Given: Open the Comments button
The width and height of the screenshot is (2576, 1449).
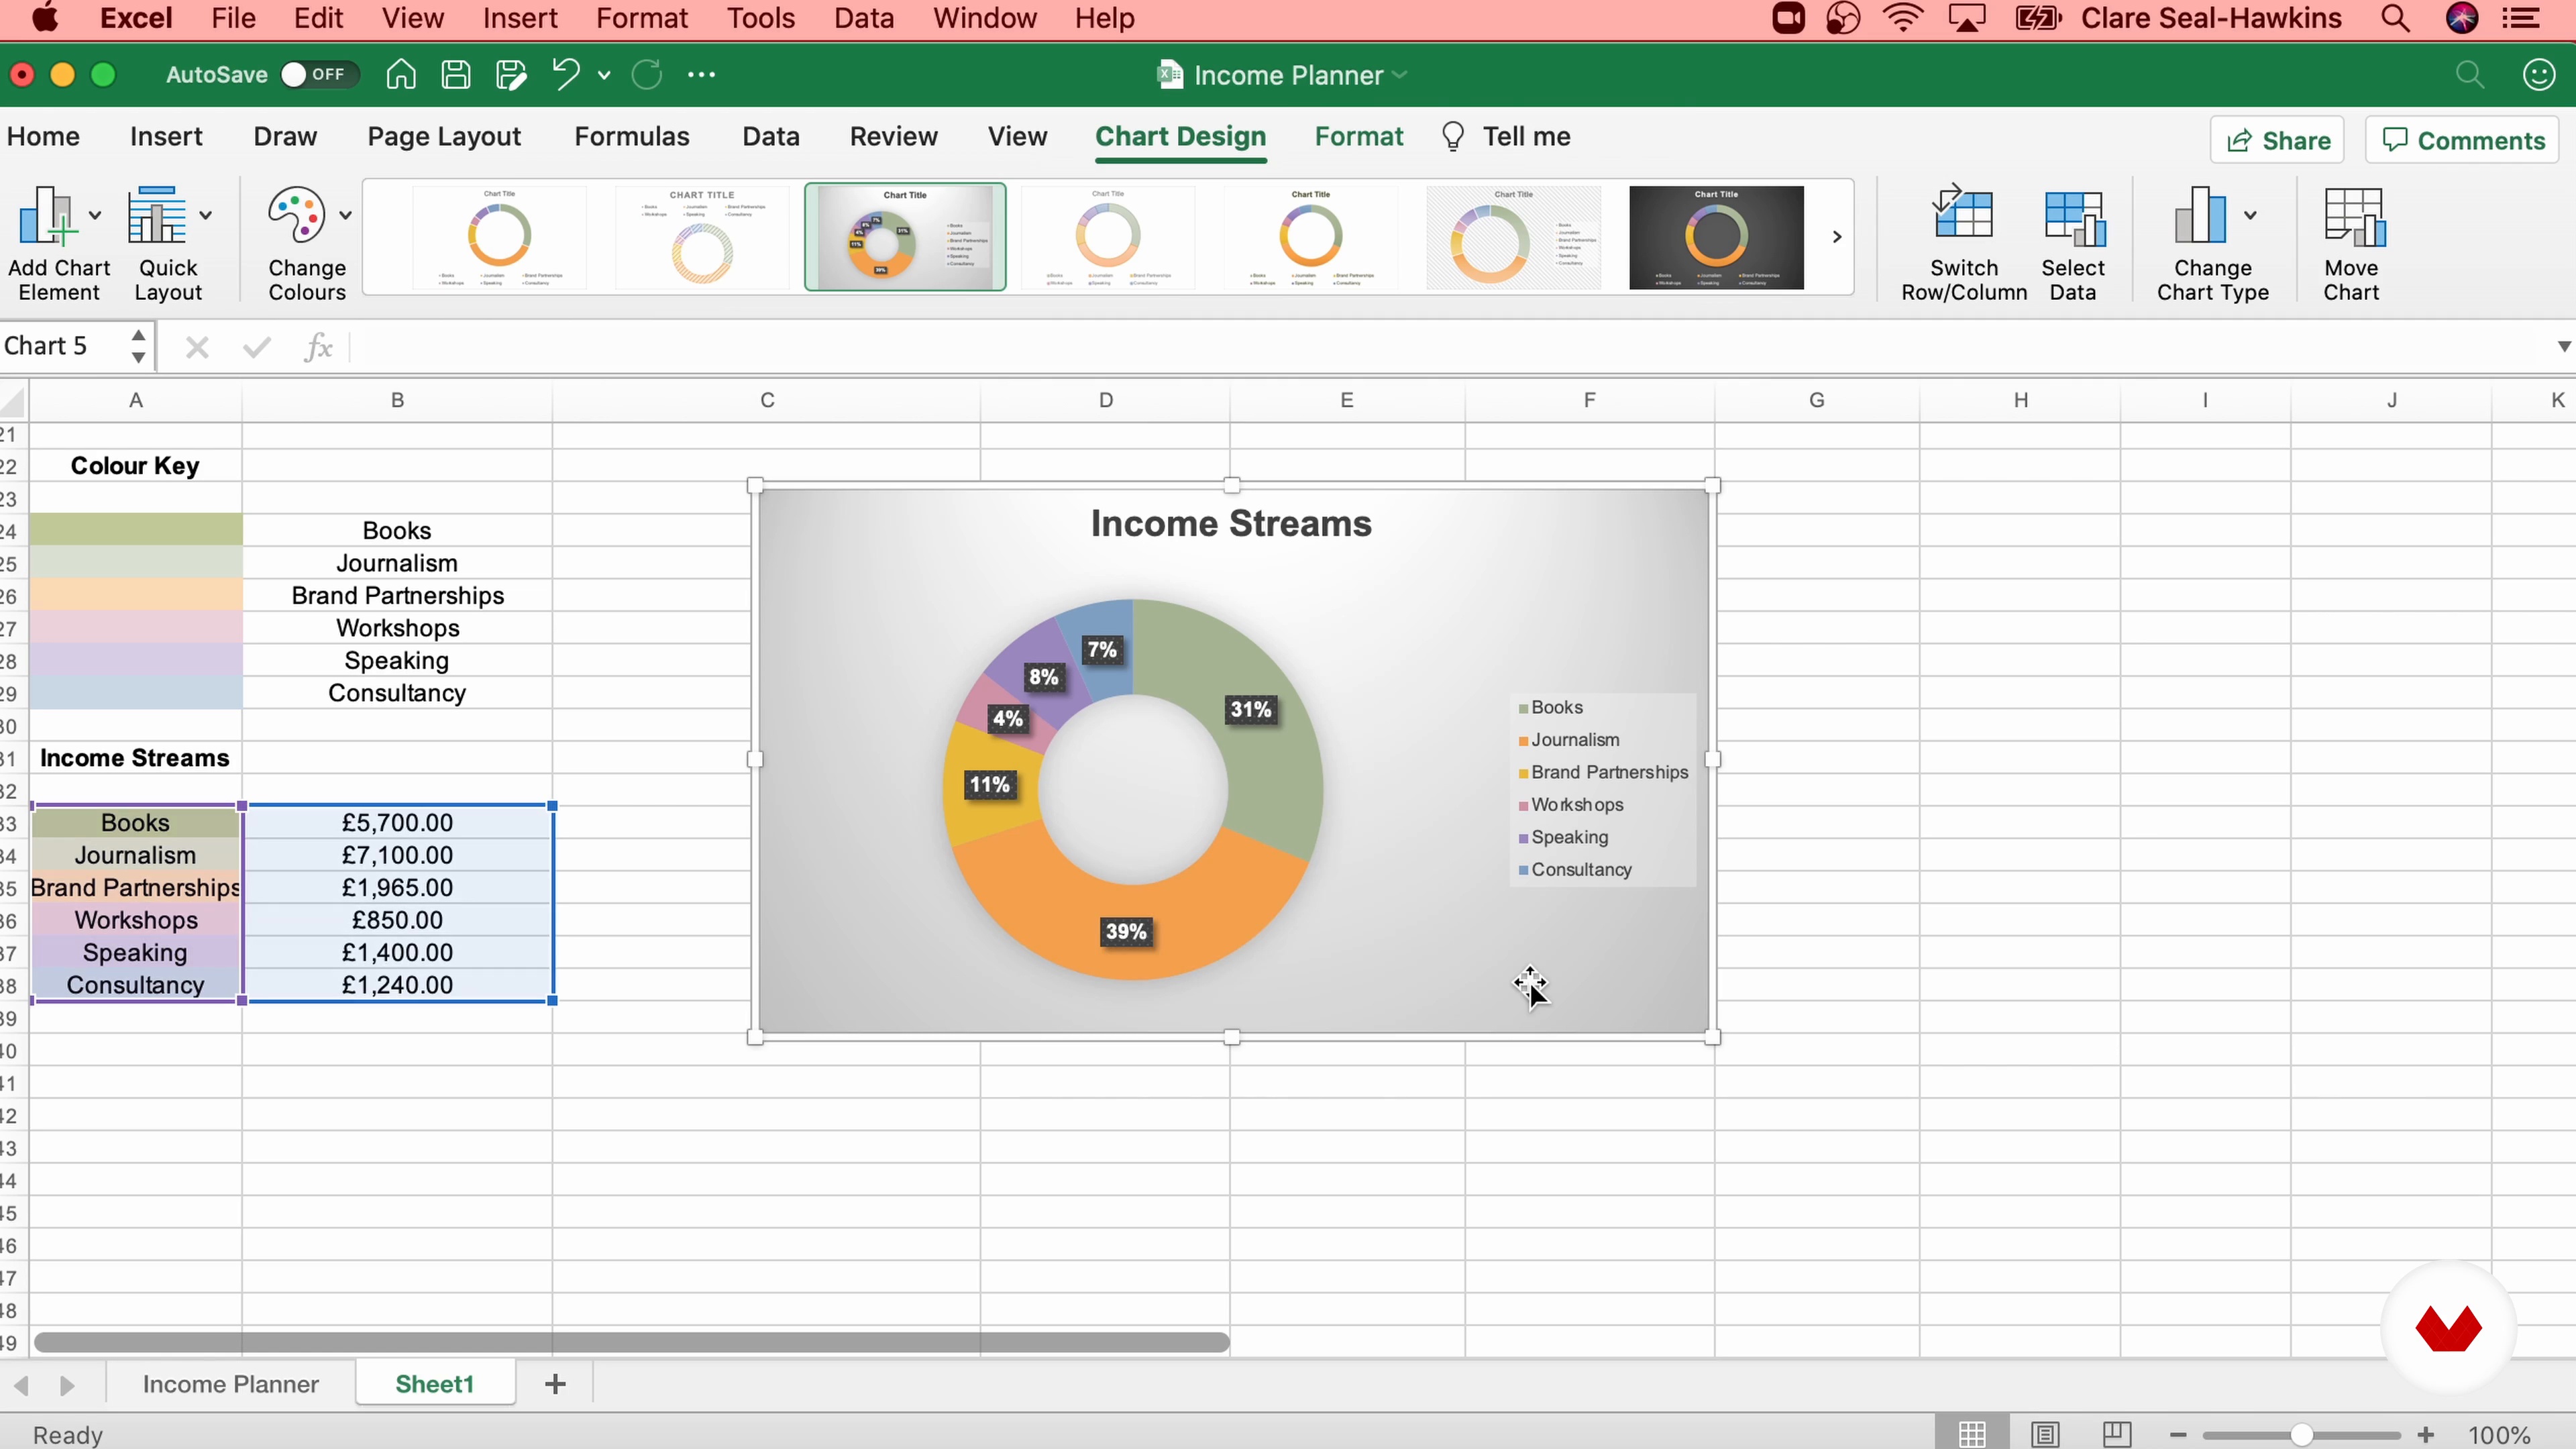Looking at the screenshot, I should tap(2462, 141).
